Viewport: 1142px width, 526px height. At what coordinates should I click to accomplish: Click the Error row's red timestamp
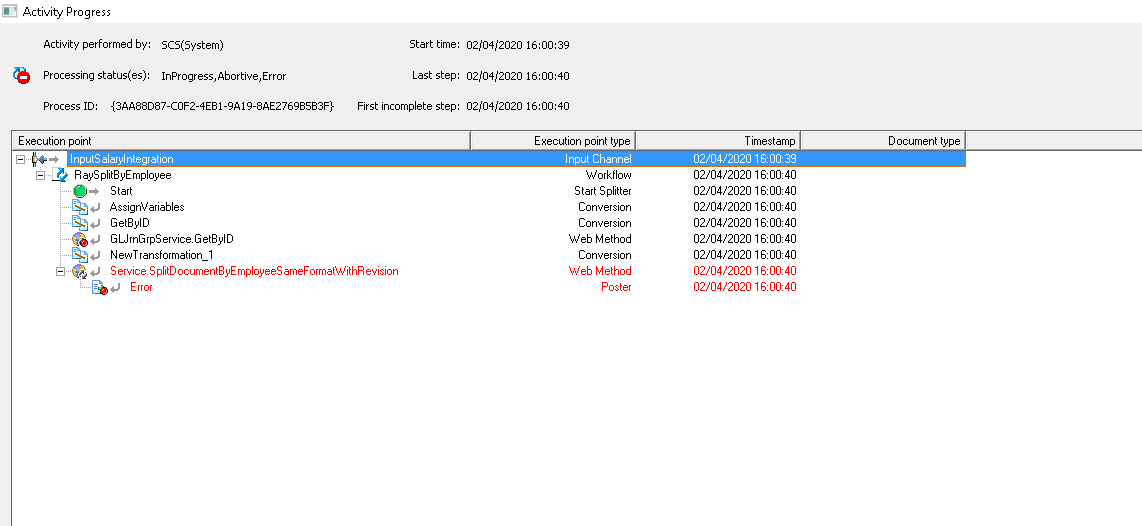coord(744,287)
